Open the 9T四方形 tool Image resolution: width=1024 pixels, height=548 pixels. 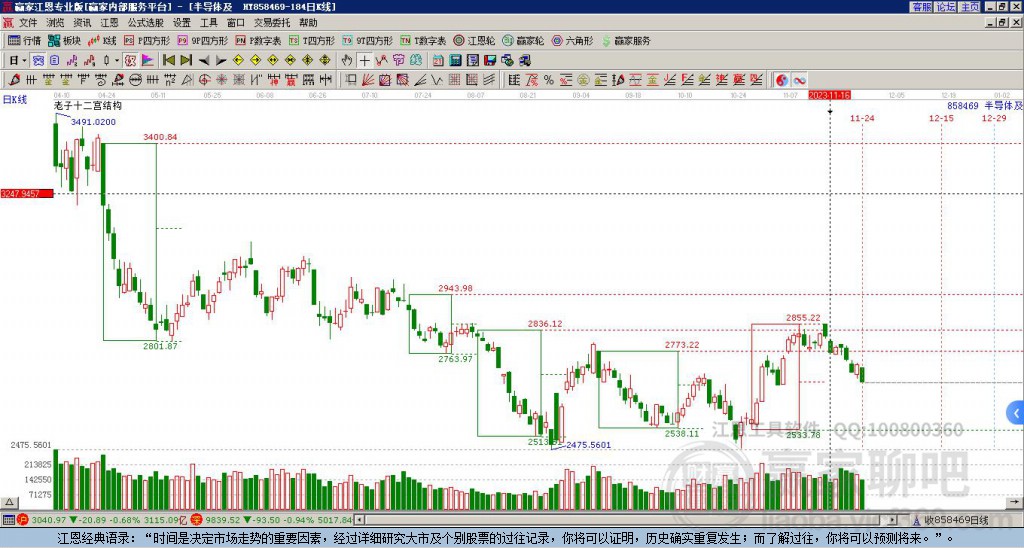[368, 40]
